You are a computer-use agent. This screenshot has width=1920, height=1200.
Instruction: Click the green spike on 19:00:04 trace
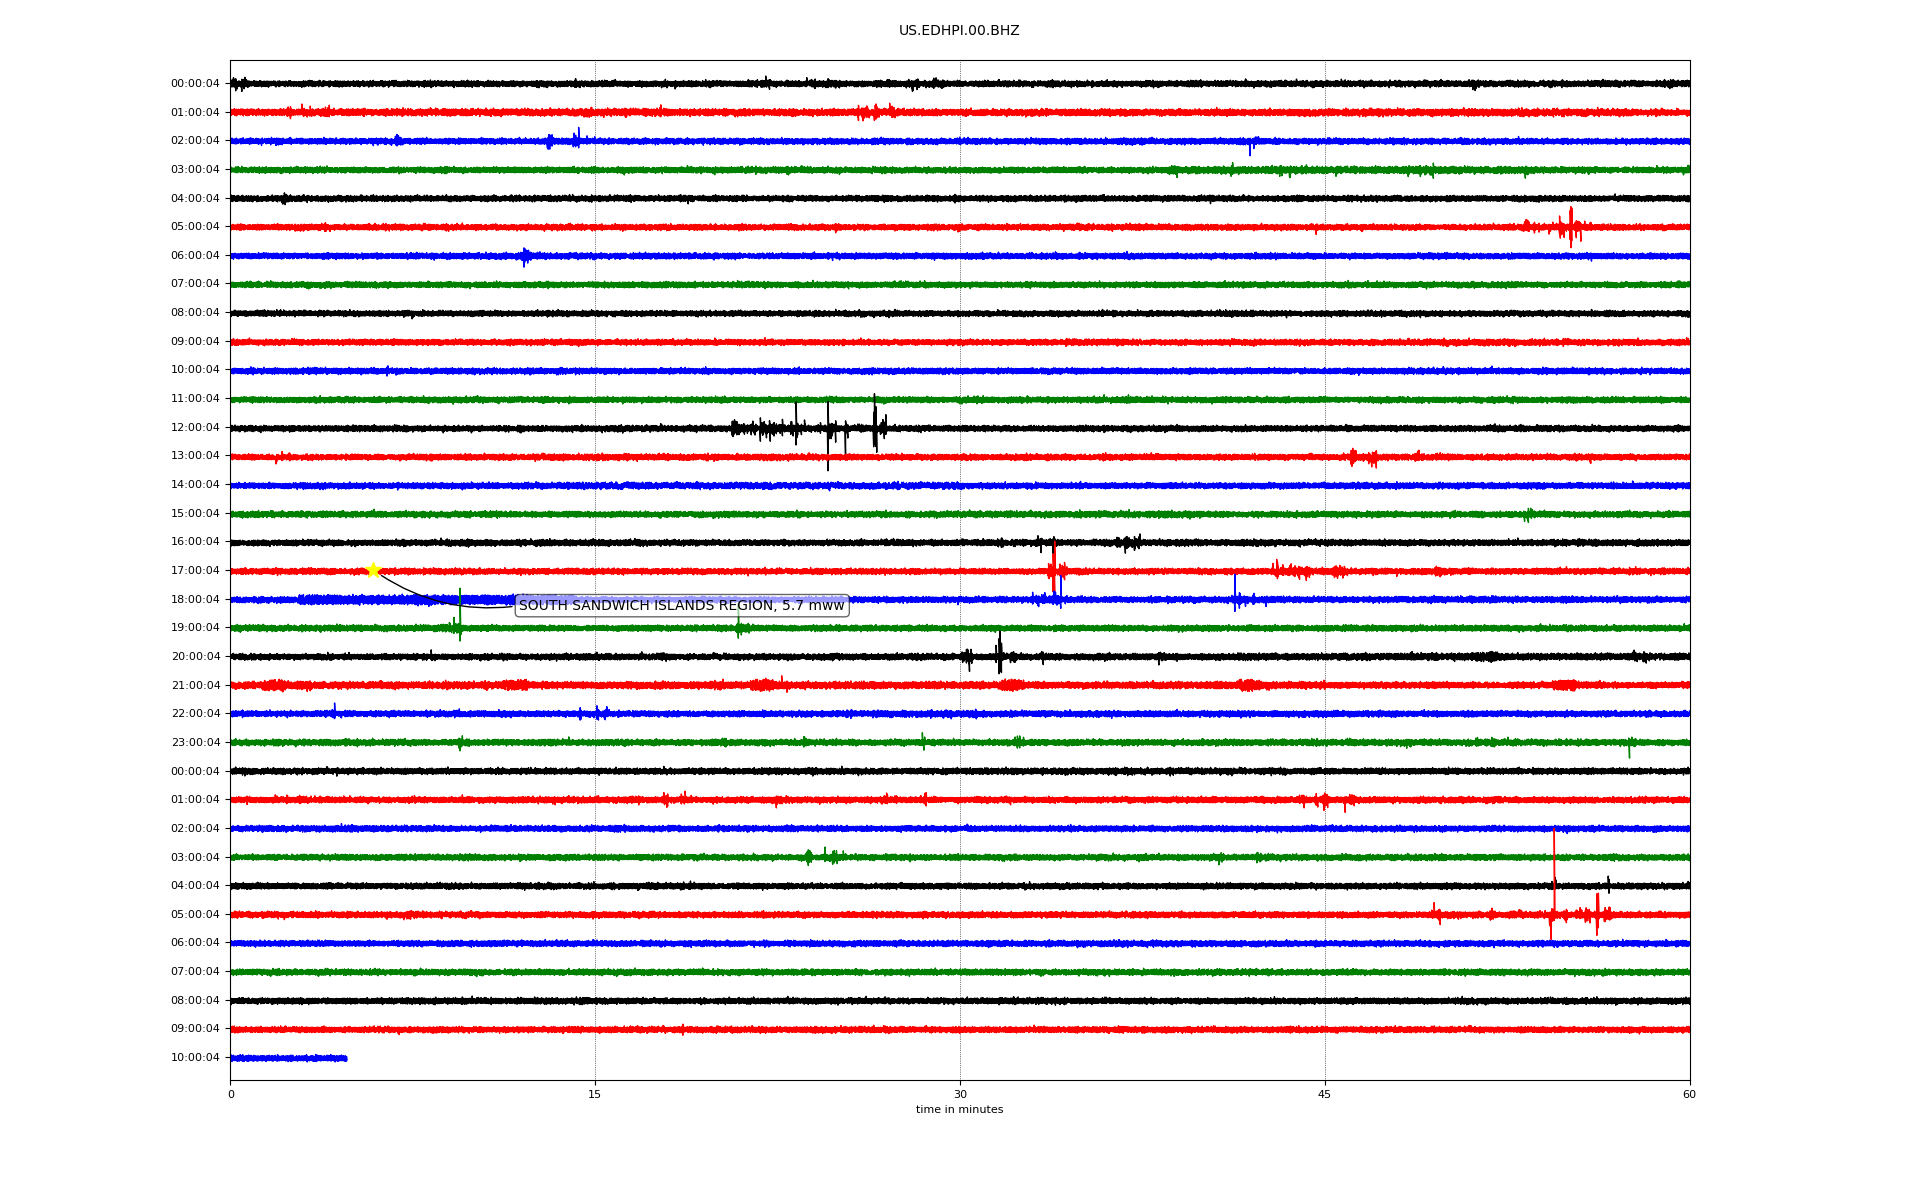click(x=460, y=616)
